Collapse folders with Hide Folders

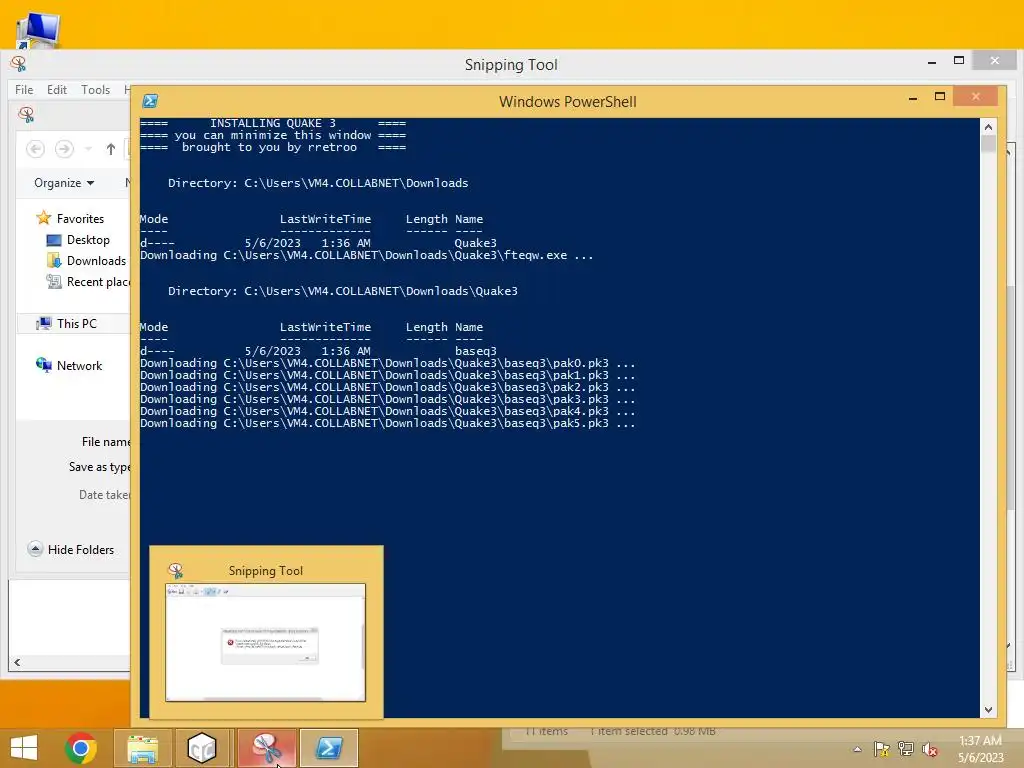pos(71,549)
